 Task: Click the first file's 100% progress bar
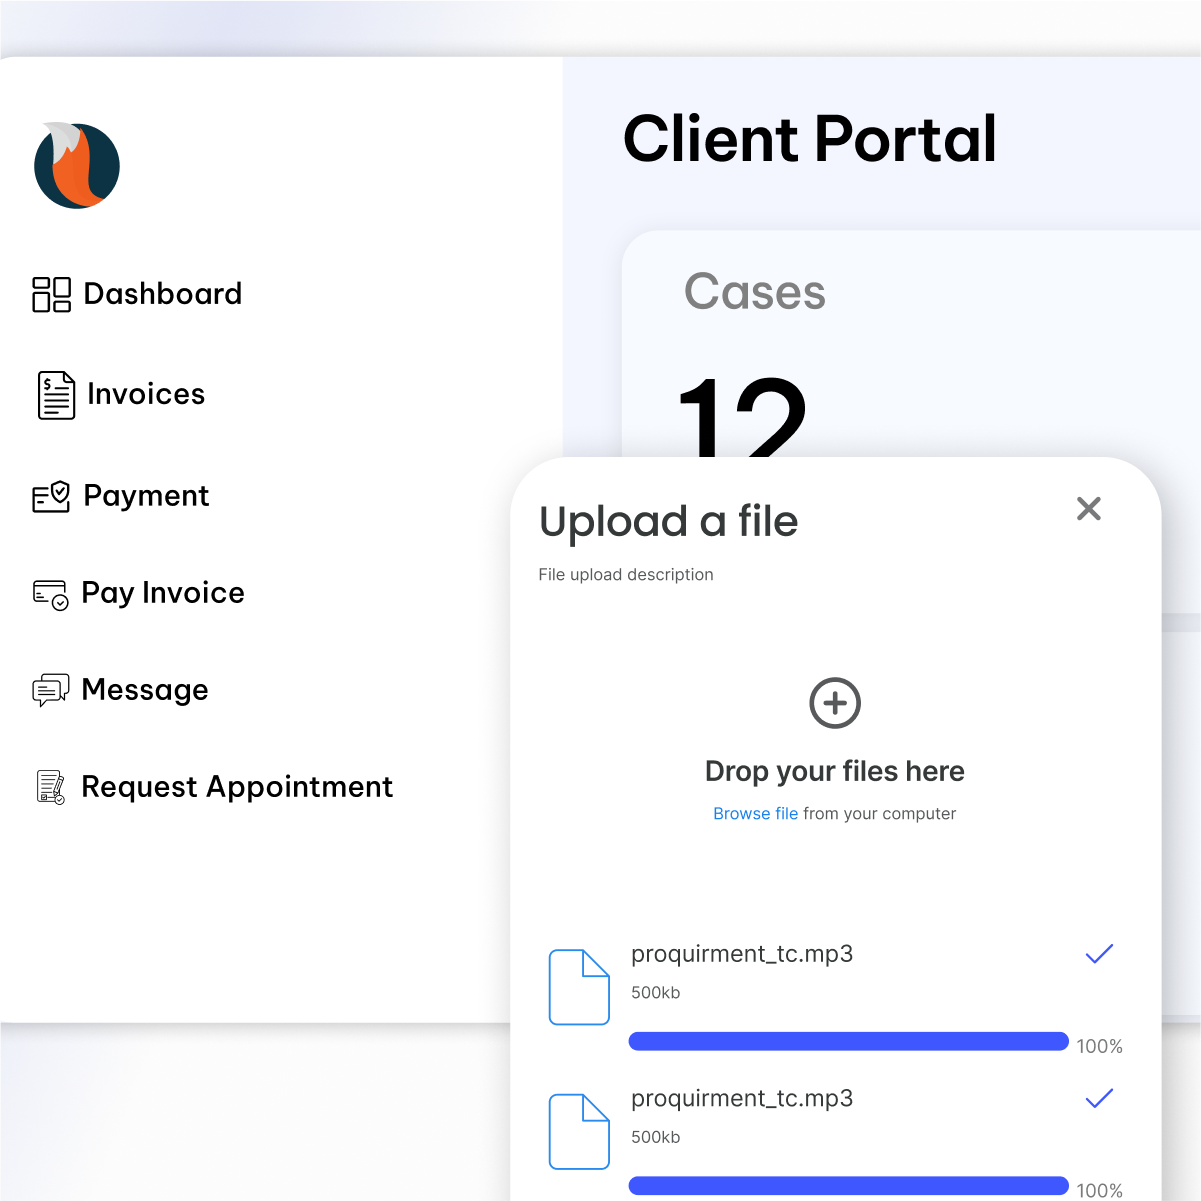(848, 1041)
